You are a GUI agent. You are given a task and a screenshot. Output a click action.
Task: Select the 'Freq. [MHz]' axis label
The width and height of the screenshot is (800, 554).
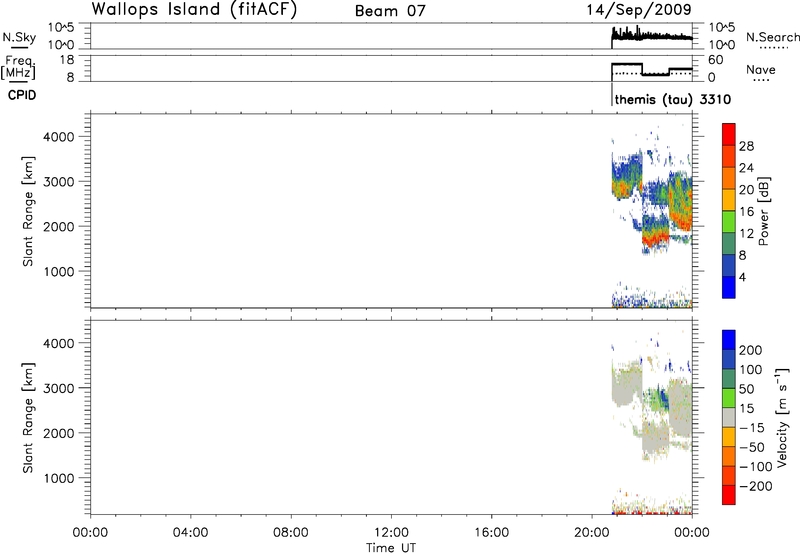pyautogui.click(x=19, y=67)
